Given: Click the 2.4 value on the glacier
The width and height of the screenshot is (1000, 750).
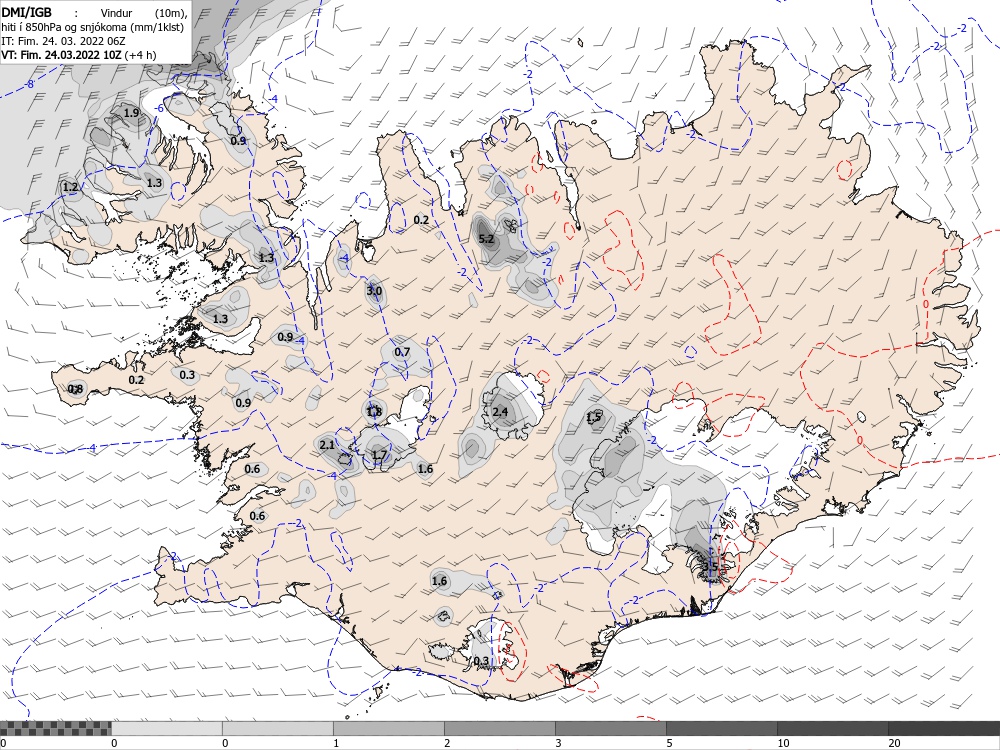Looking at the screenshot, I should pos(500,412).
